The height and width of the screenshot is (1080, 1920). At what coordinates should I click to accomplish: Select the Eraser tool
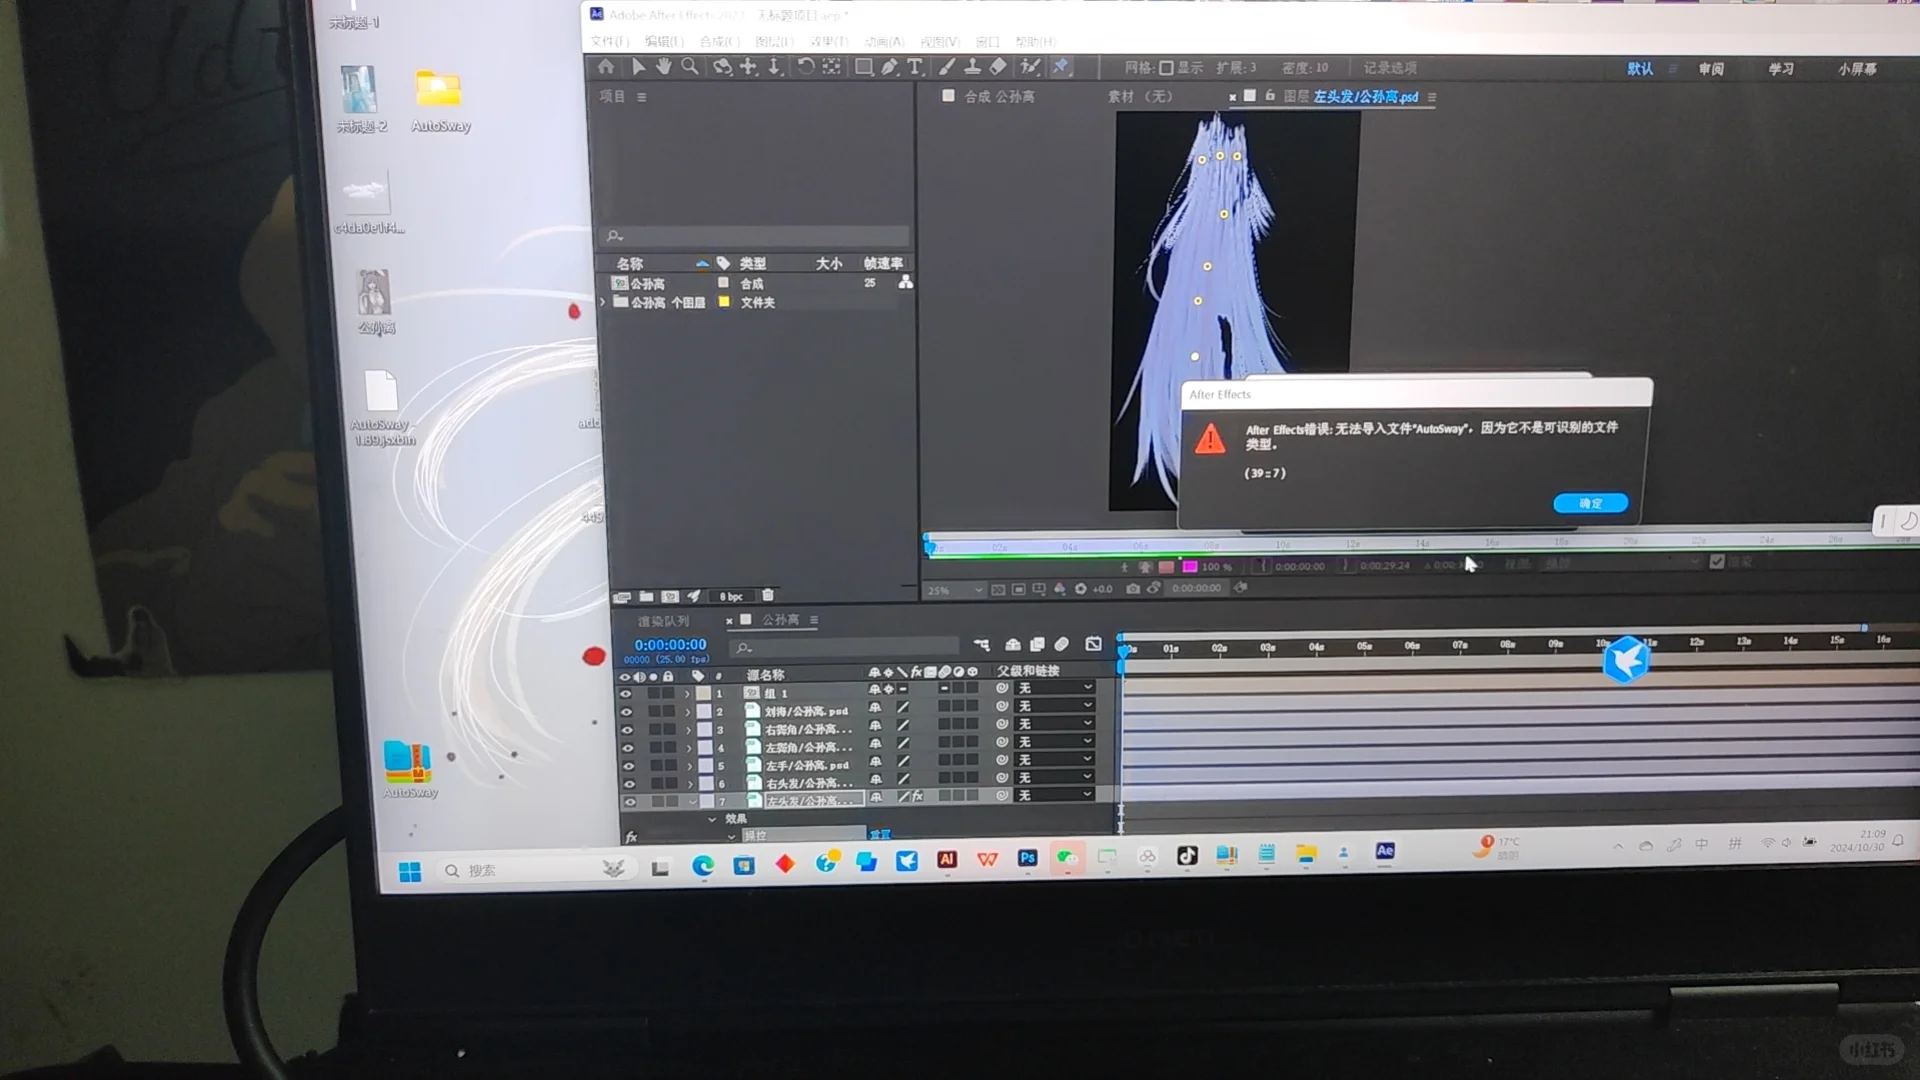coord(998,67)
